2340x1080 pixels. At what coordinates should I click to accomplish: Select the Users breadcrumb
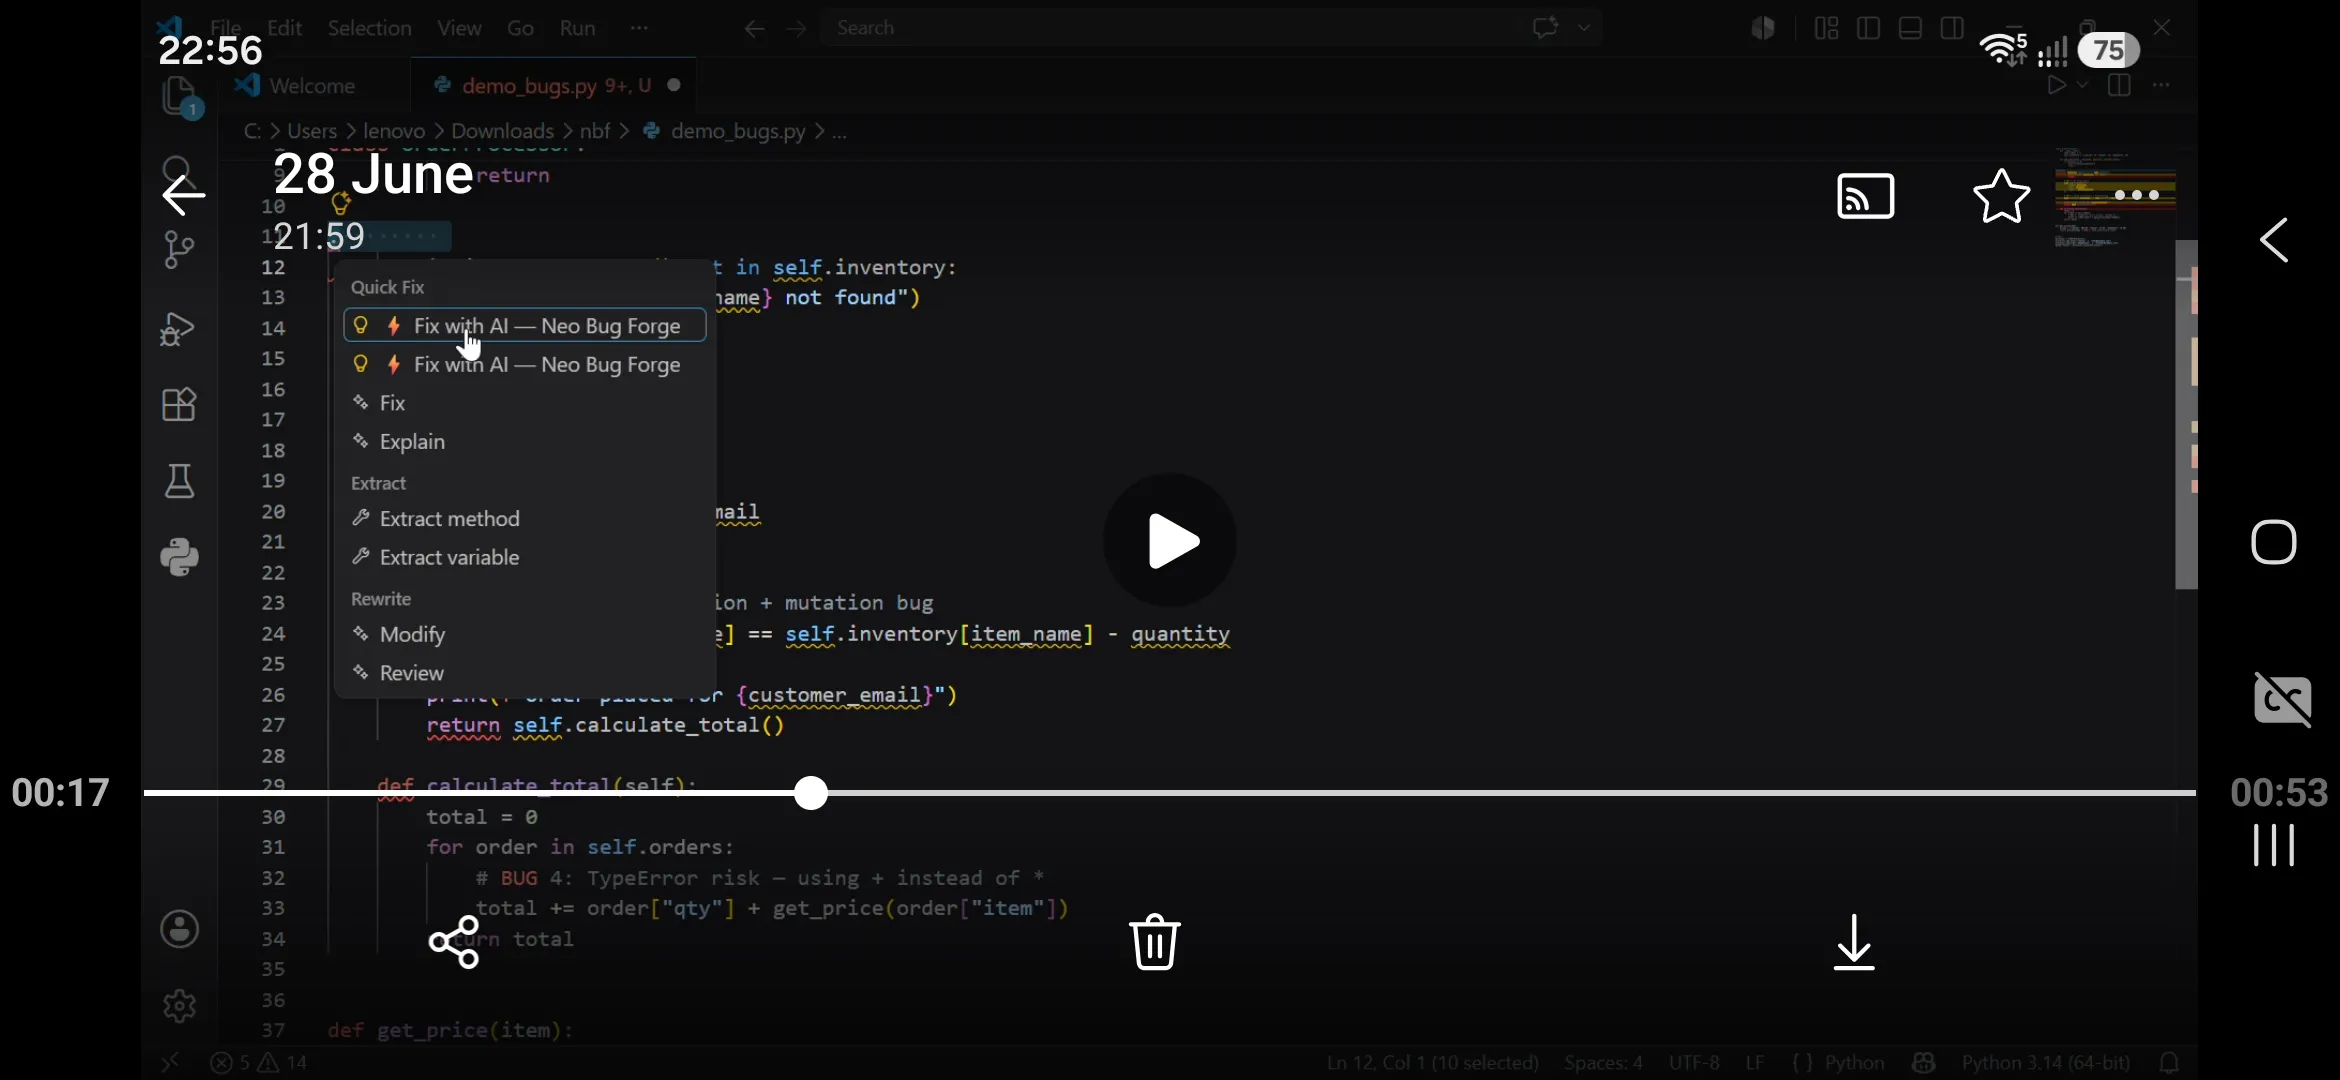coord(312,131)
